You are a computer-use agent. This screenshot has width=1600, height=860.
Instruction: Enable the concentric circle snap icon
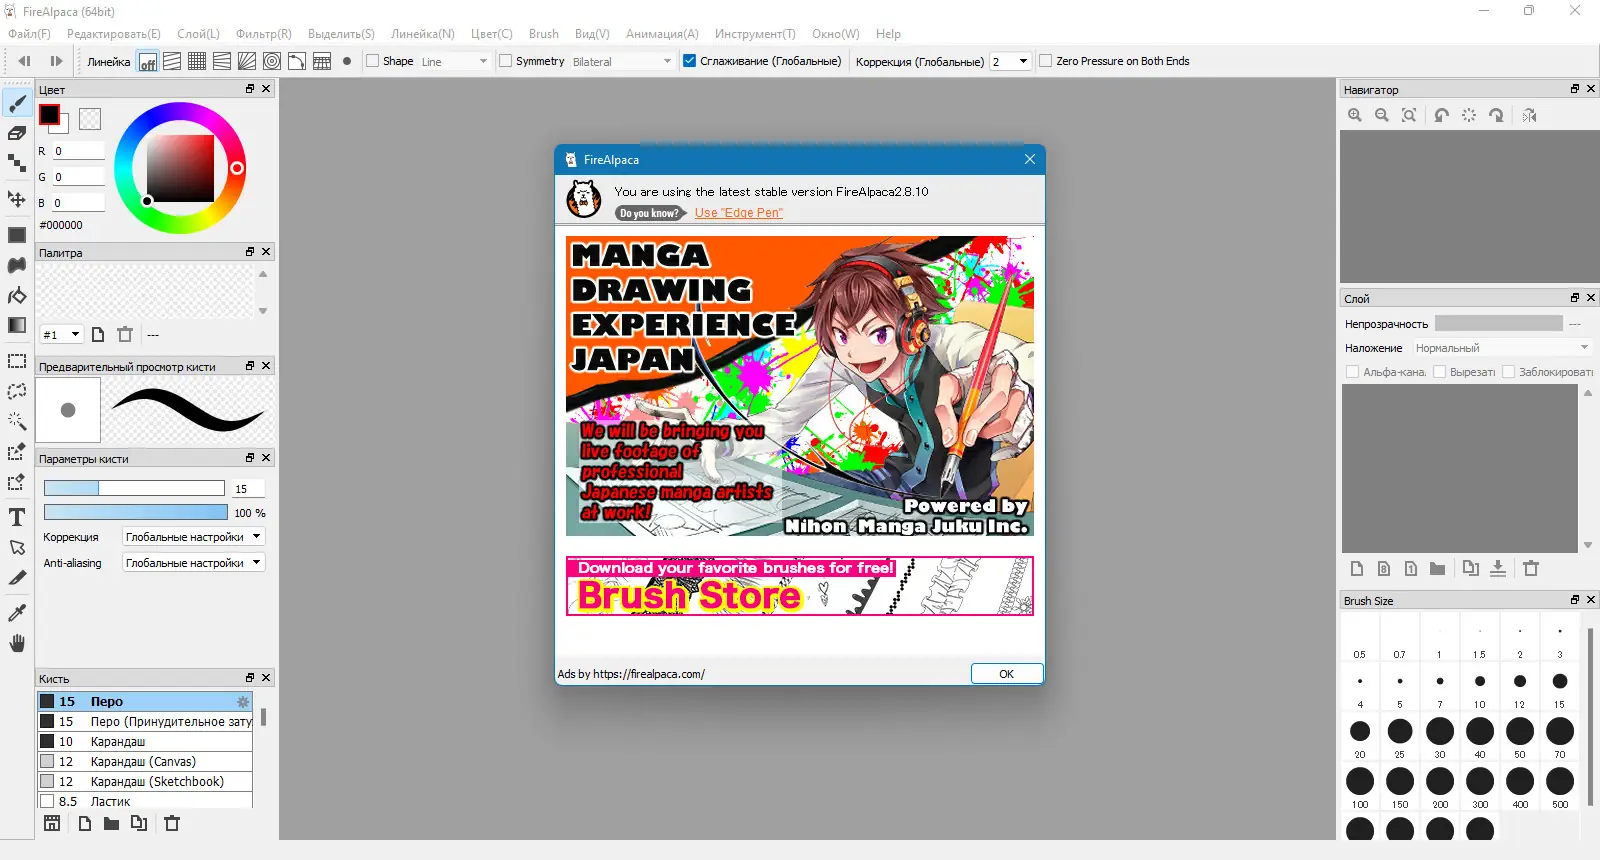tap(272, 62)
